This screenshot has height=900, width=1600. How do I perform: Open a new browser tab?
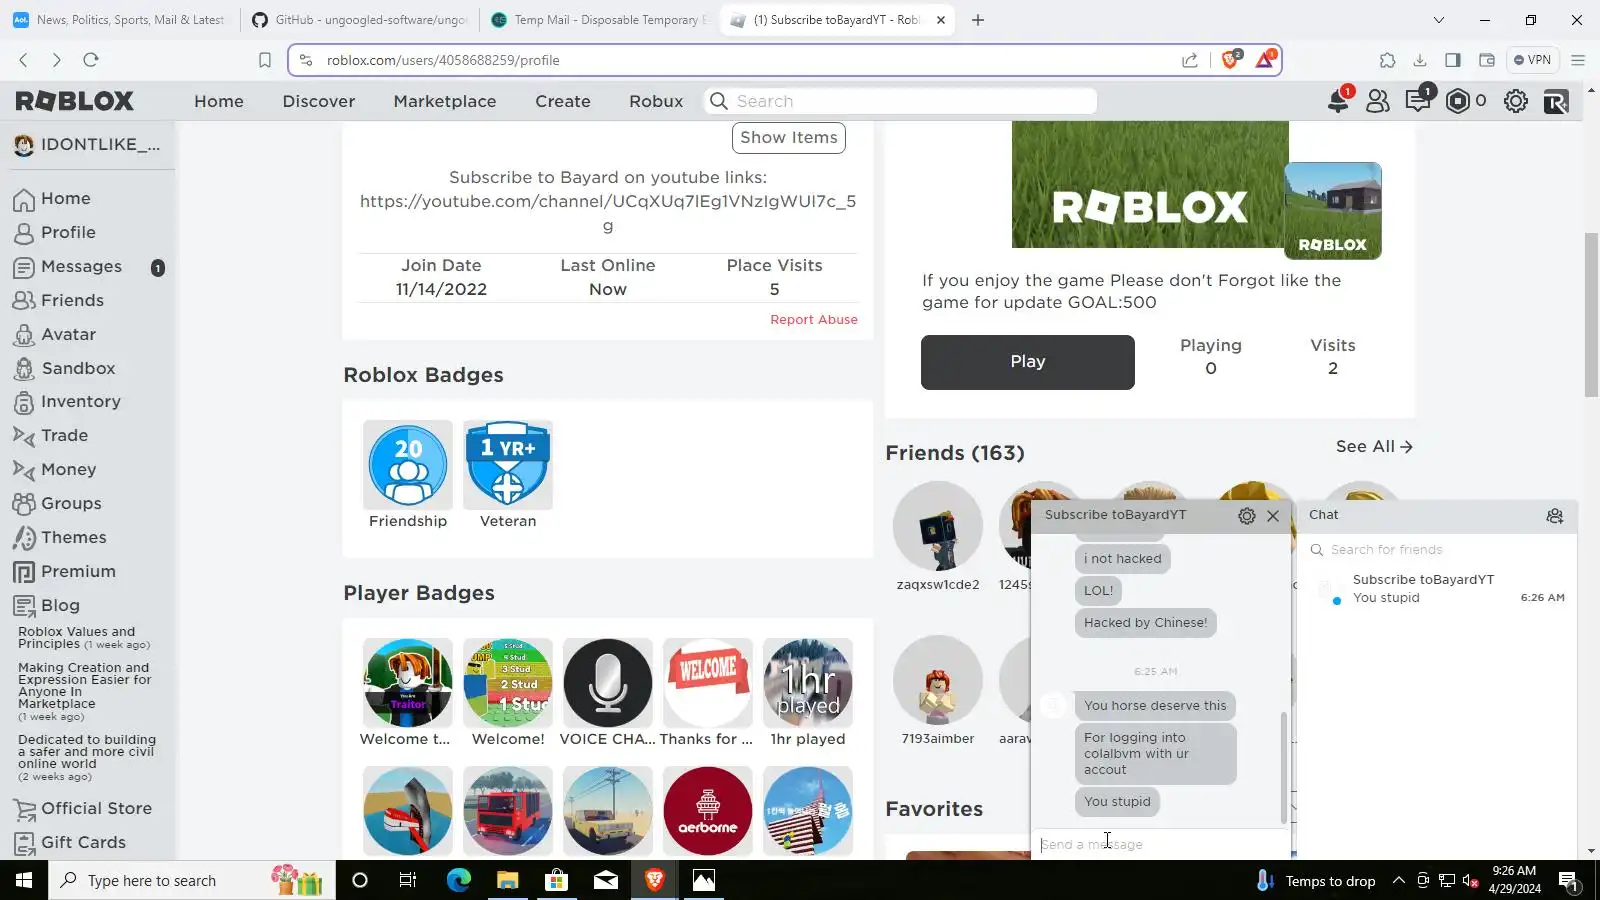pyautogui.click(x=978, y=20)
